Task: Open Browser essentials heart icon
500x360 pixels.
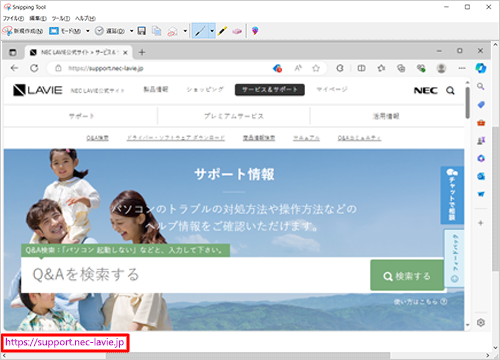Action: click(421, 68)
